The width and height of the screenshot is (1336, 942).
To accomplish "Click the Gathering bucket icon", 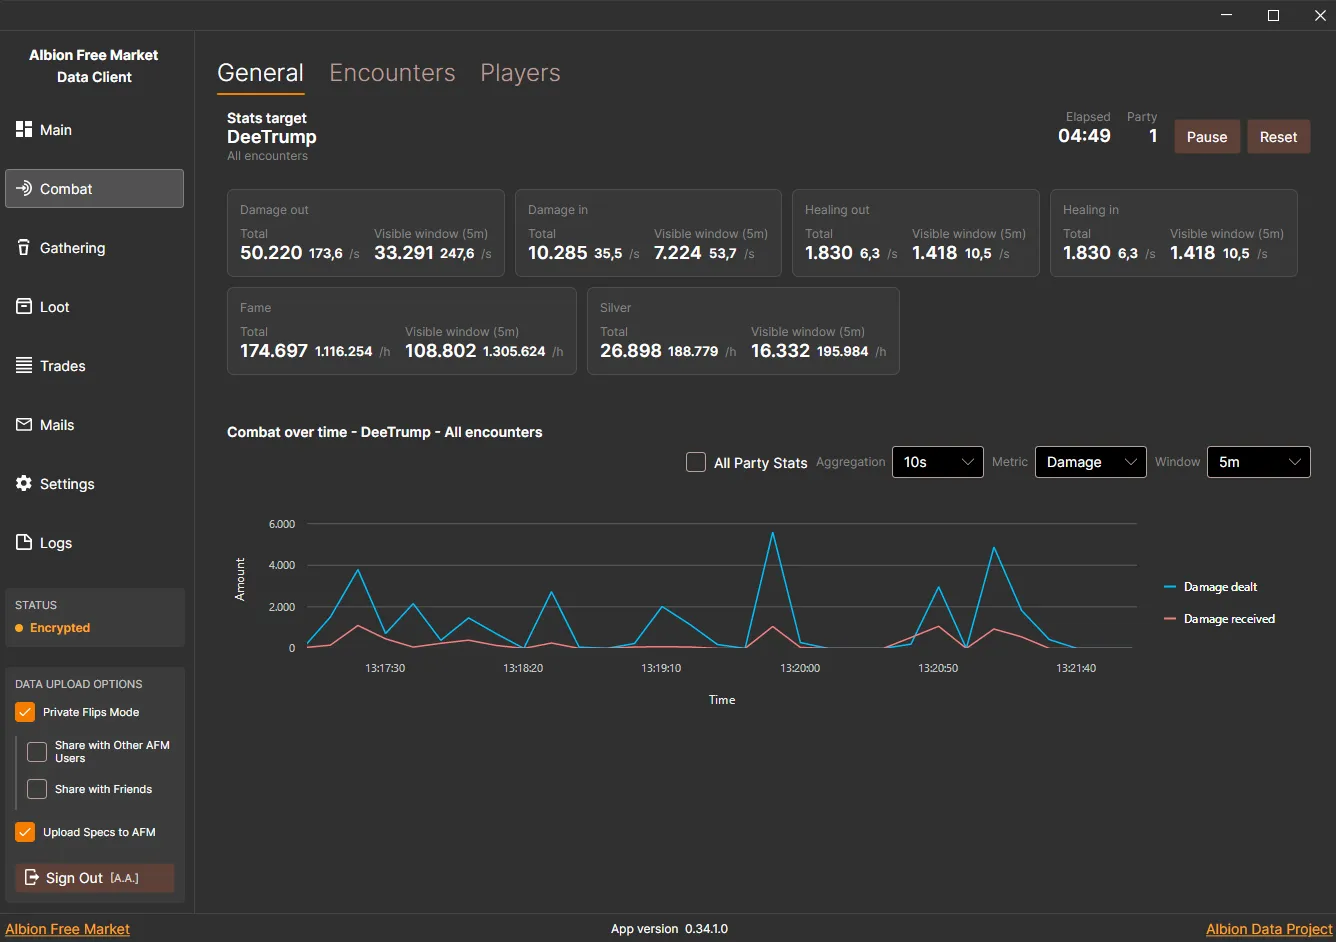I will (24, 248).
